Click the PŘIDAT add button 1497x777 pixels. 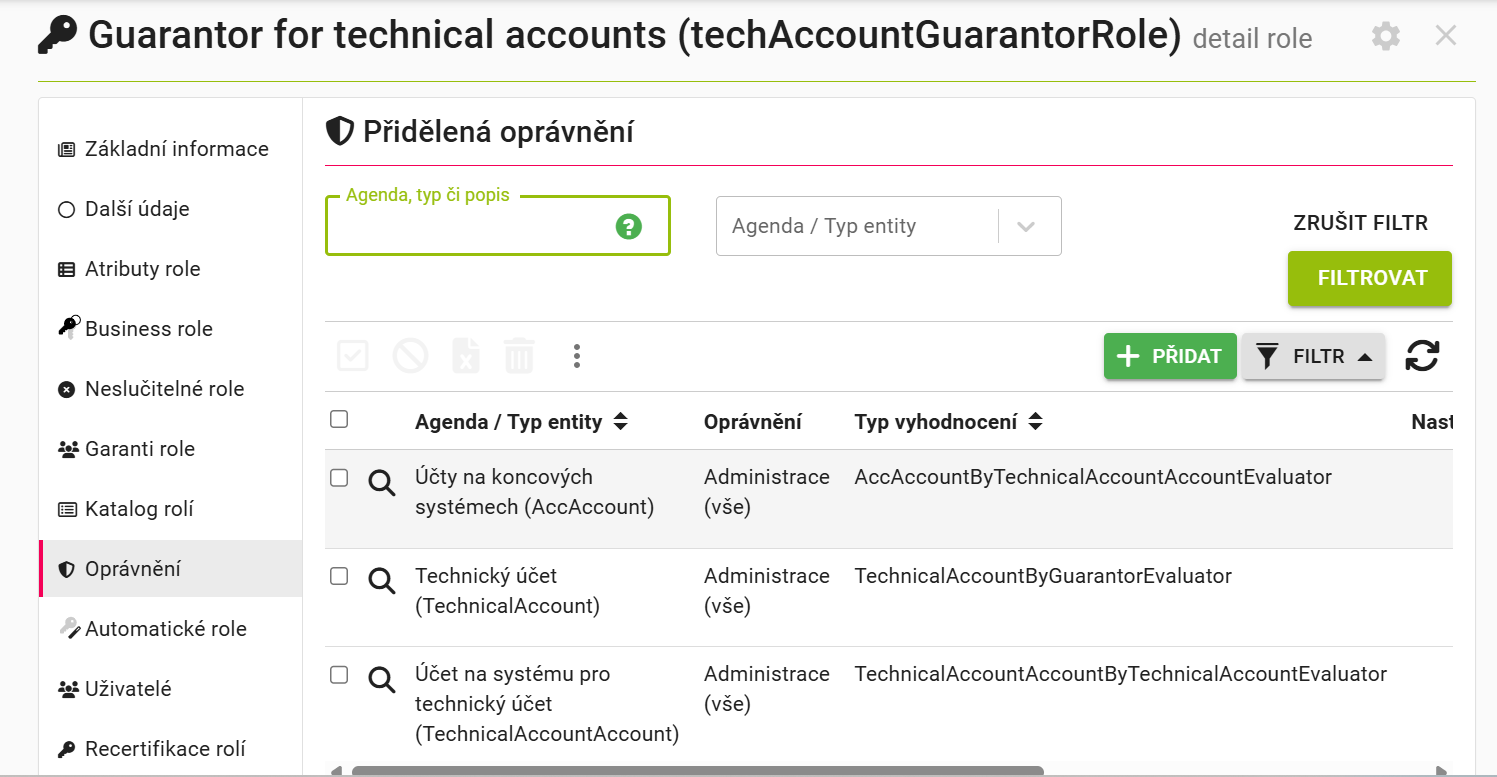[x=1170, y=356]
